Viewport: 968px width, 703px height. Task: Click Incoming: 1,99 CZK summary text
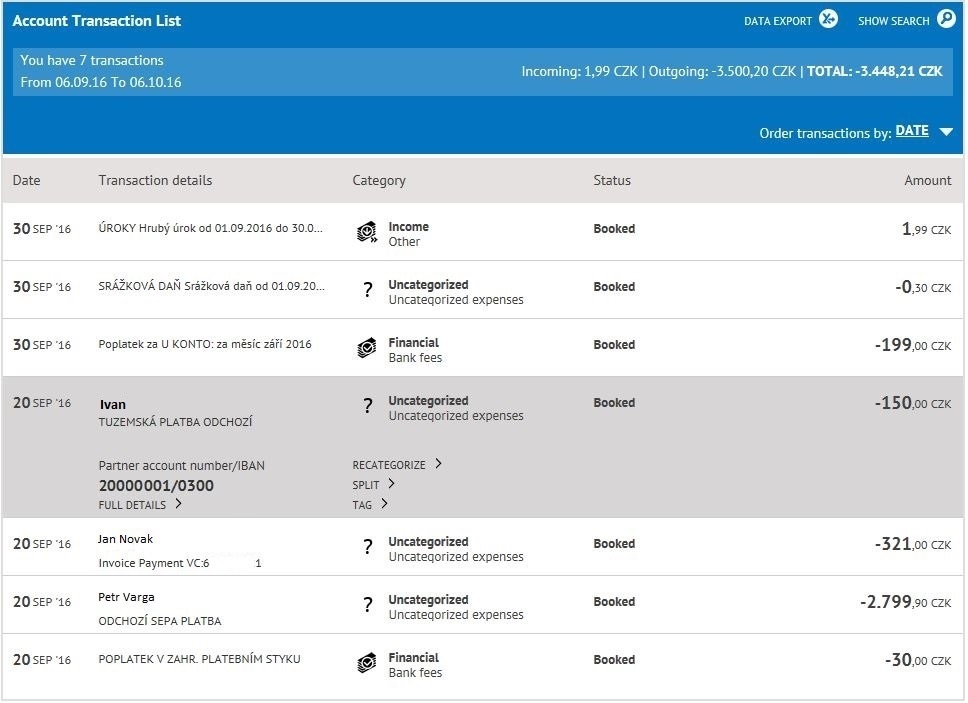click(580, 72)
